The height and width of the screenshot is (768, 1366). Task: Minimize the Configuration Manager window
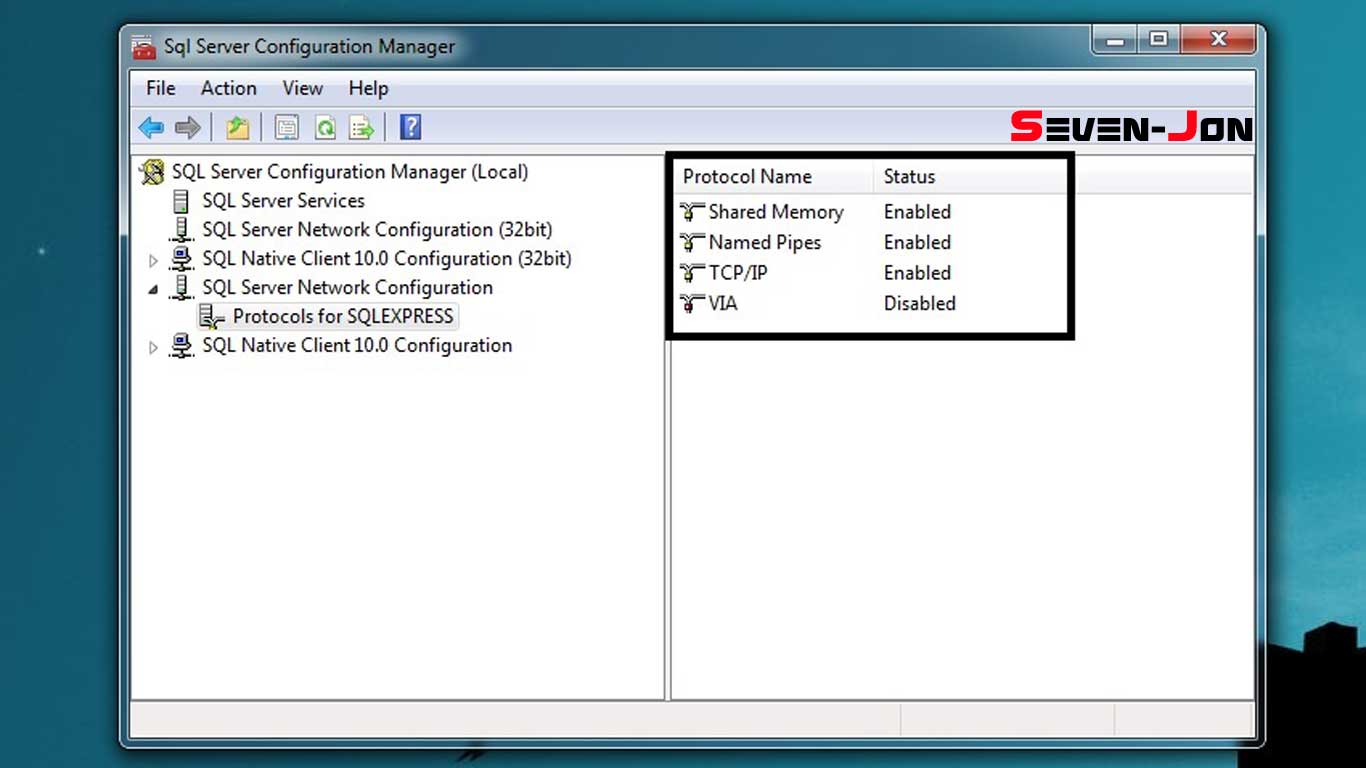[x=1116, y=40]
